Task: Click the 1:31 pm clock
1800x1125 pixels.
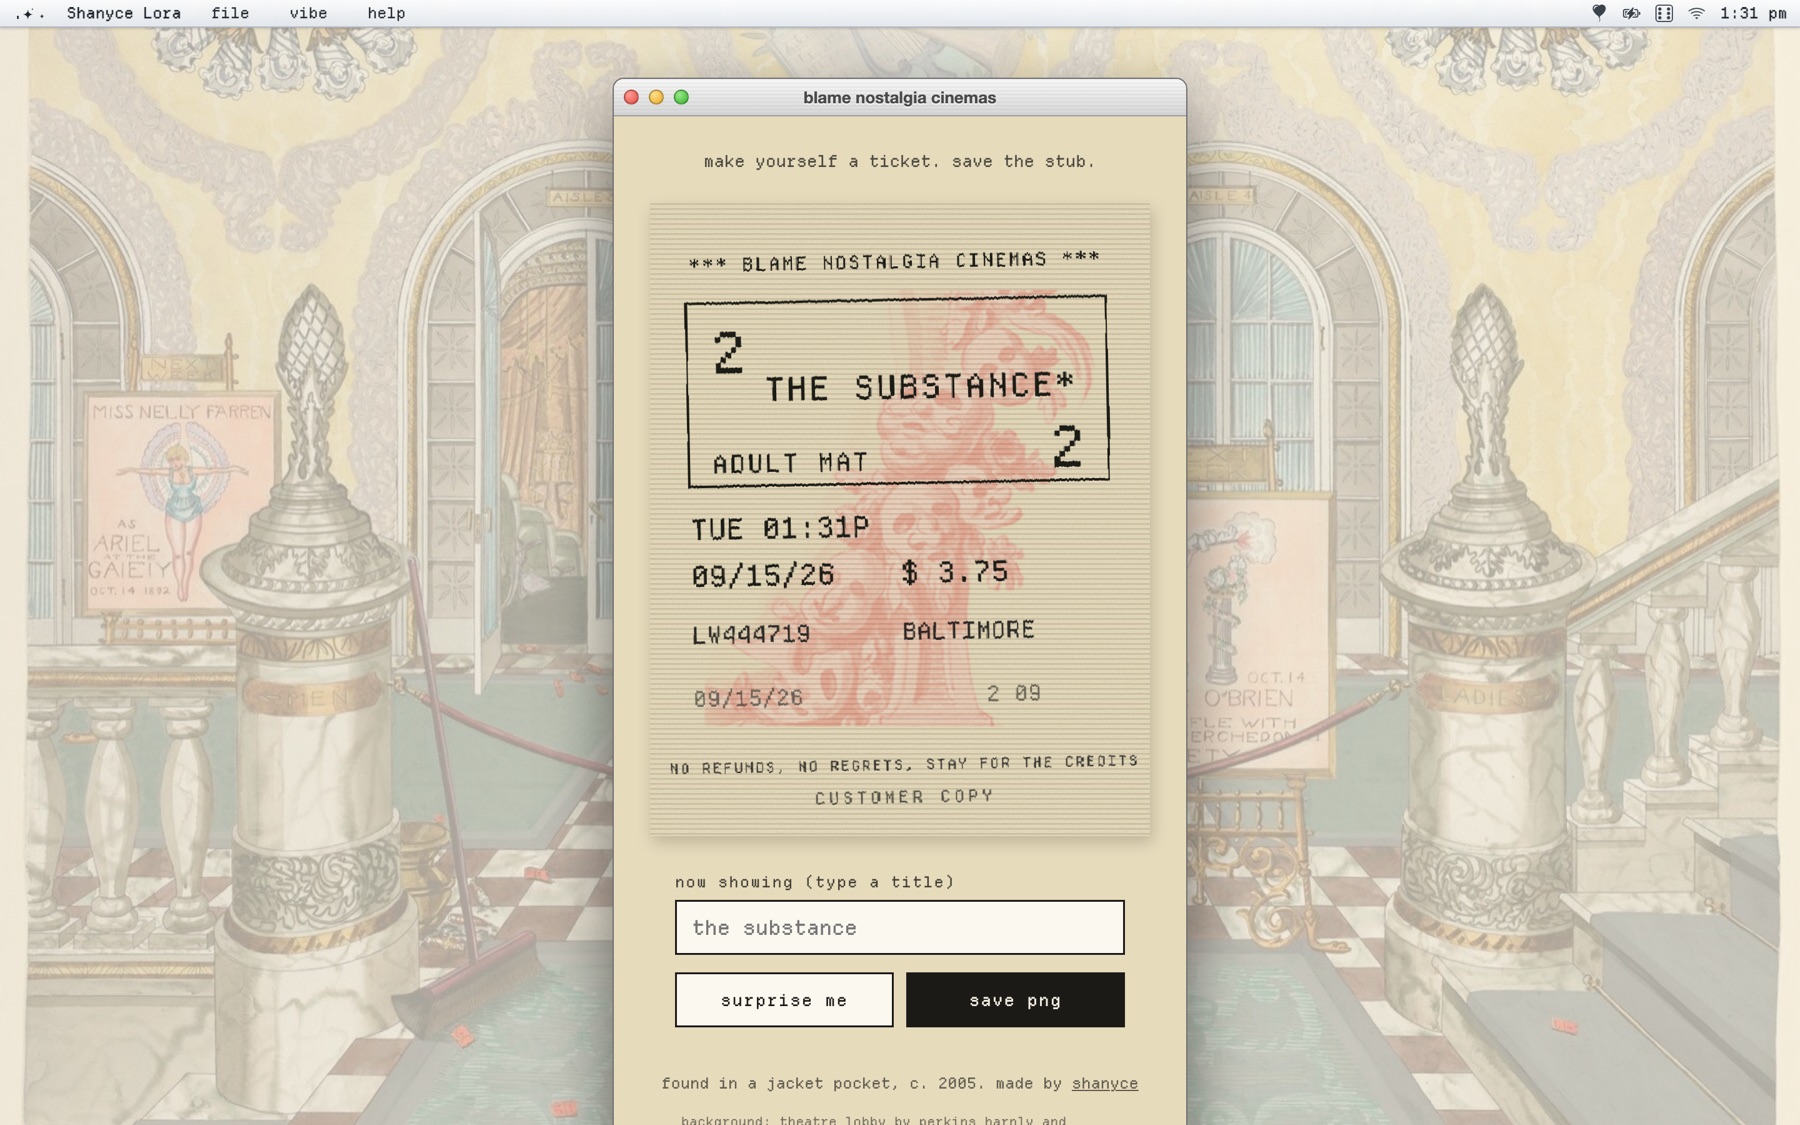Action: point(1753,13)
